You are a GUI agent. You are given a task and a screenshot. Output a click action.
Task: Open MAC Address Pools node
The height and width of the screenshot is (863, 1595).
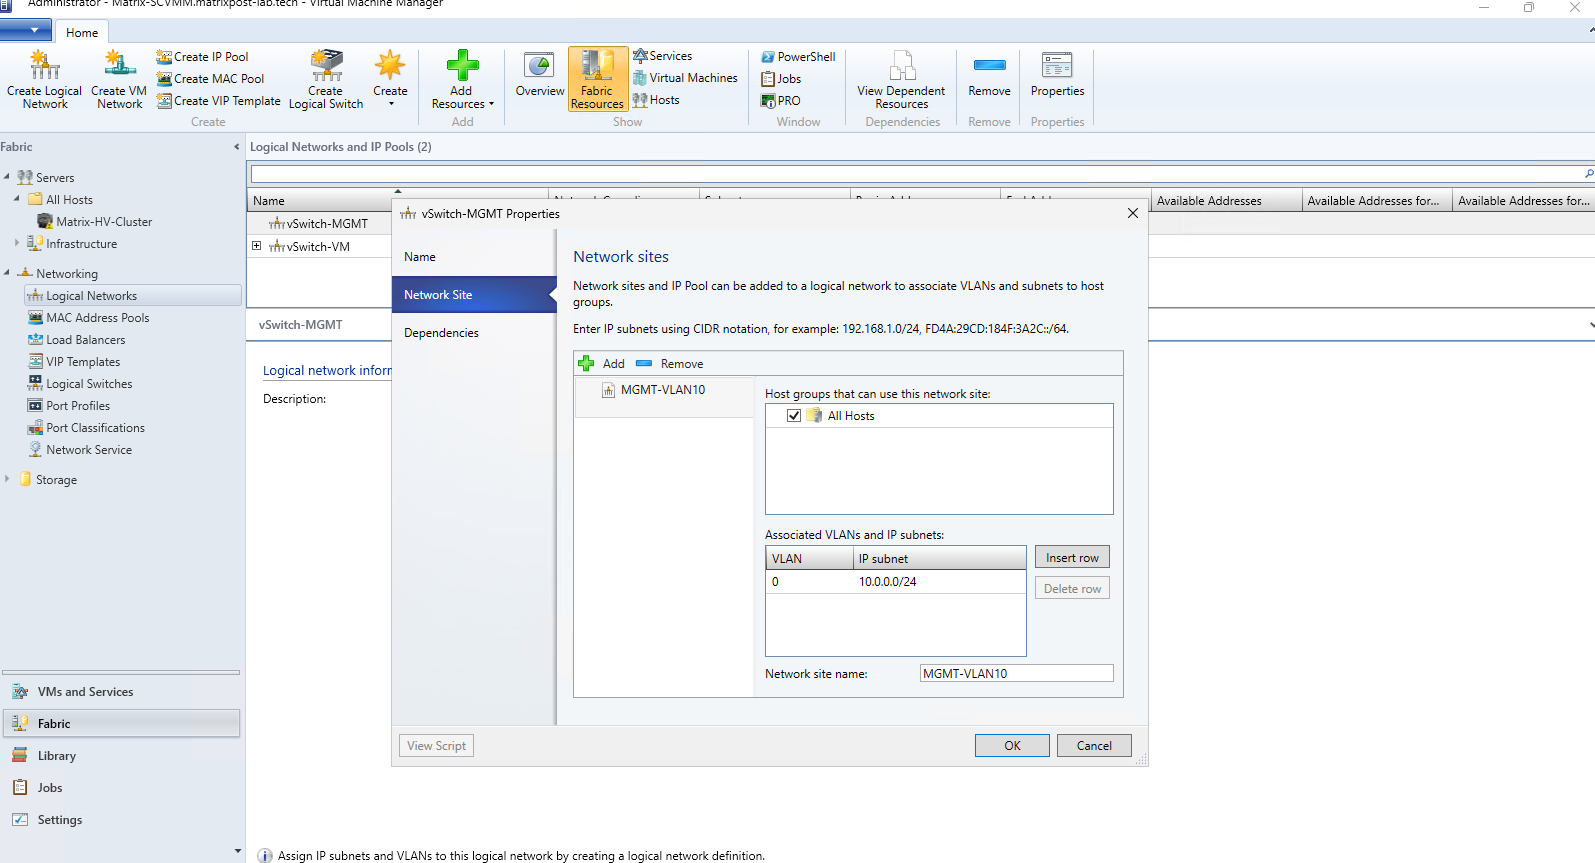(88, 318)
